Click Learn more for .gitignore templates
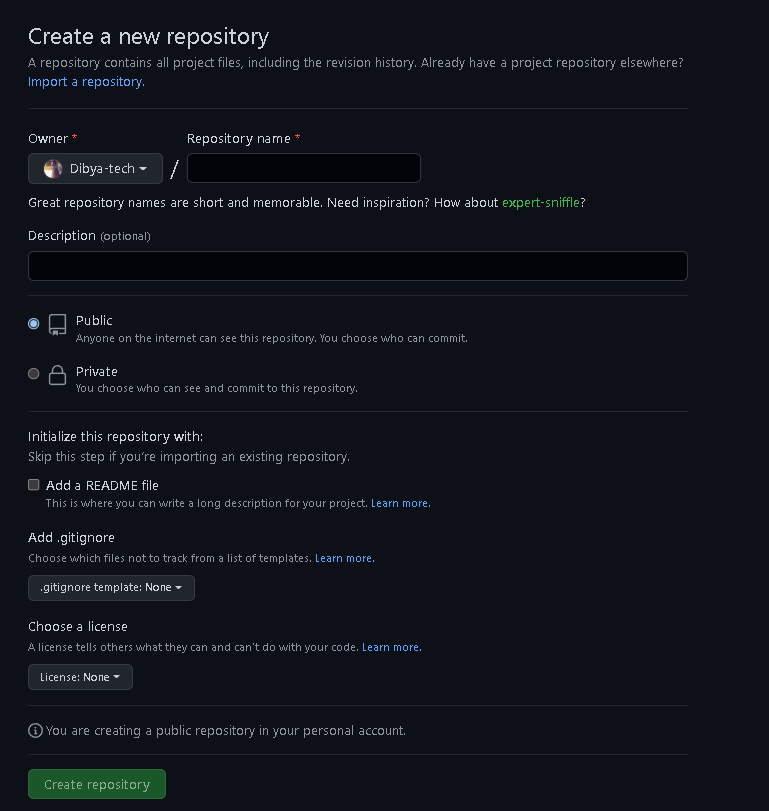The height and width of the screenshot is (811, 769). pos(343,558)
